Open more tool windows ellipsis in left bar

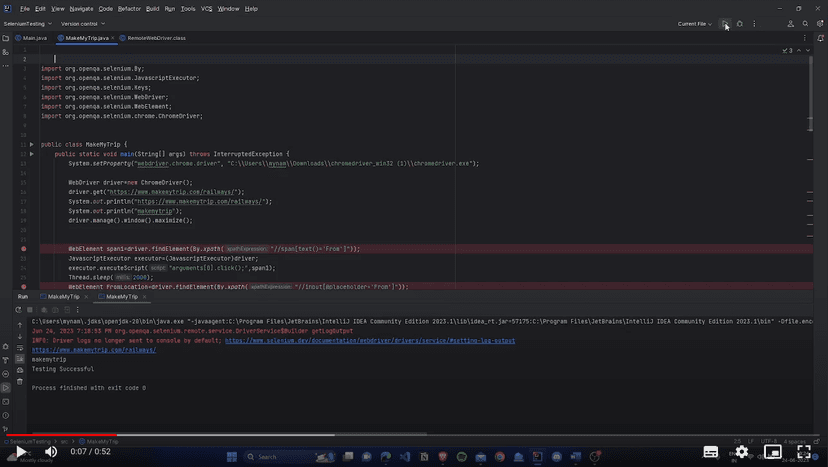tap(6, 66)
